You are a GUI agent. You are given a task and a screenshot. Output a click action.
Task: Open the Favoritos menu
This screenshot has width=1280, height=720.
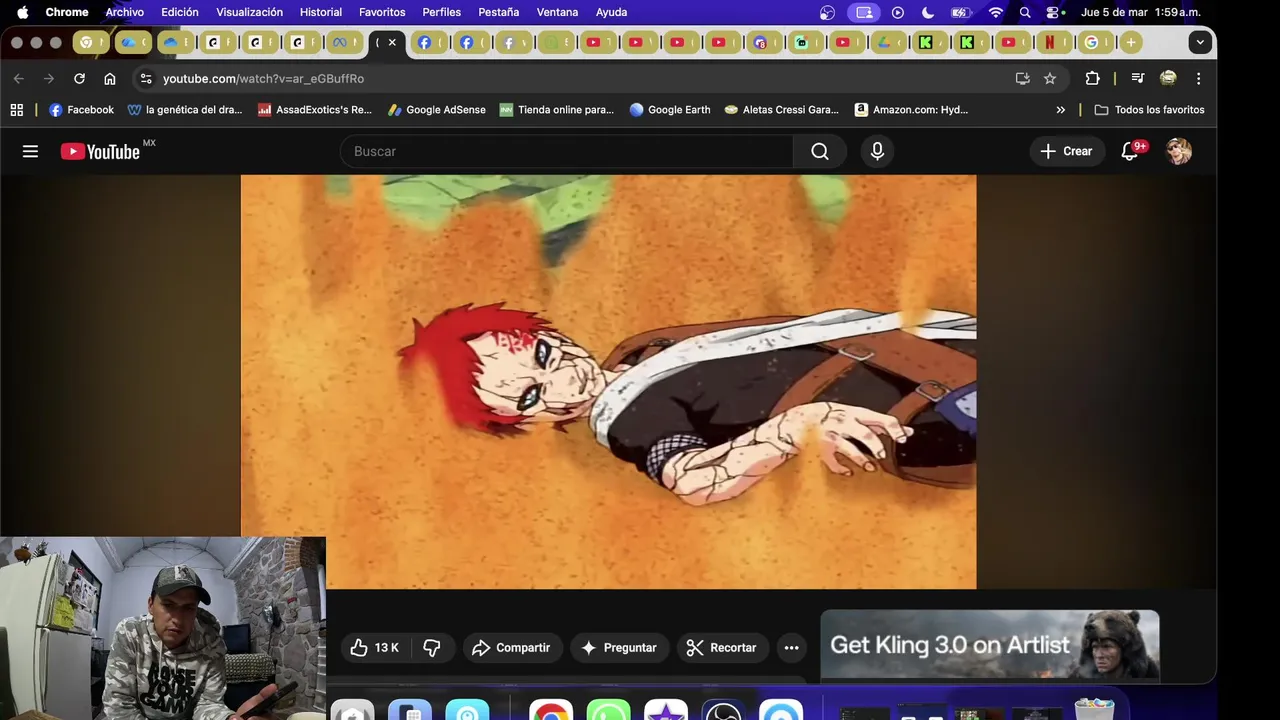click(x=382, y=12)
